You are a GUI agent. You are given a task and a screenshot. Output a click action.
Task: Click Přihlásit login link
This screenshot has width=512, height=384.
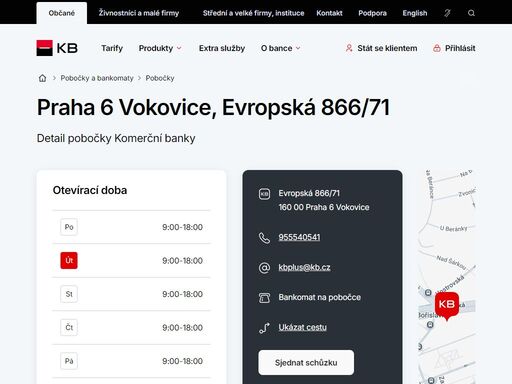coord(460,48)
